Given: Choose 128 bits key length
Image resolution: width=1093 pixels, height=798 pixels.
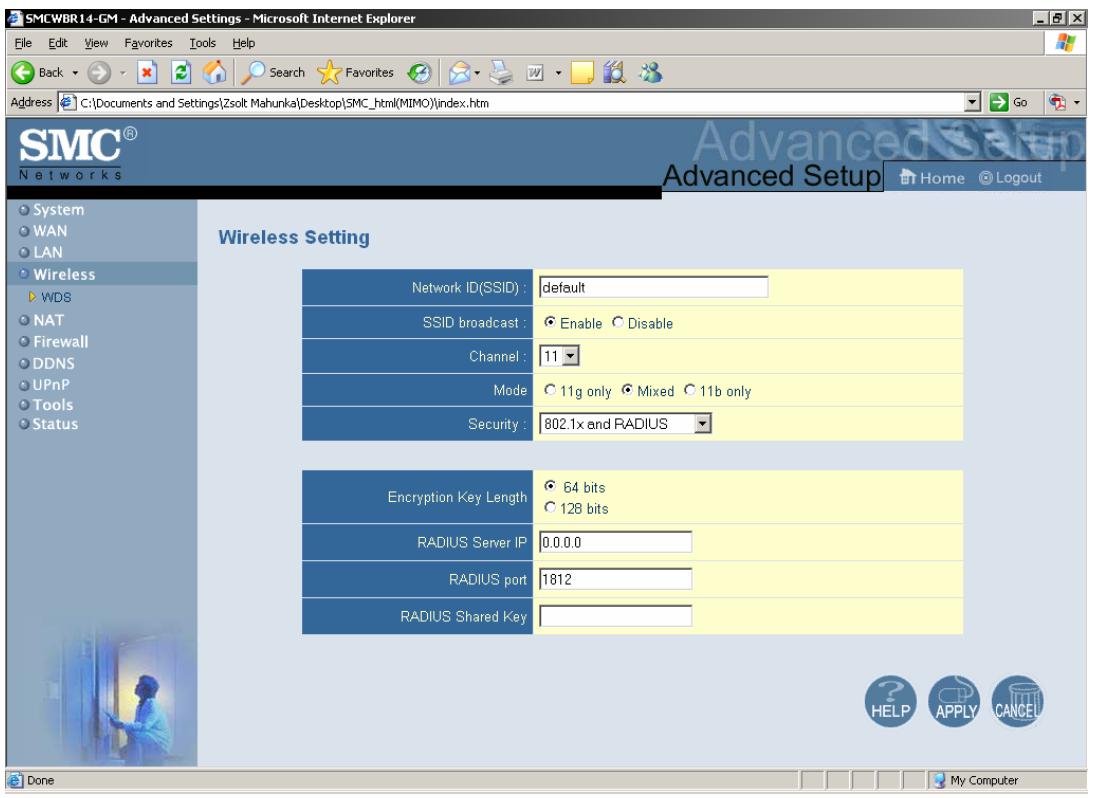Looking at the screenshot, I should coord(550,508).
